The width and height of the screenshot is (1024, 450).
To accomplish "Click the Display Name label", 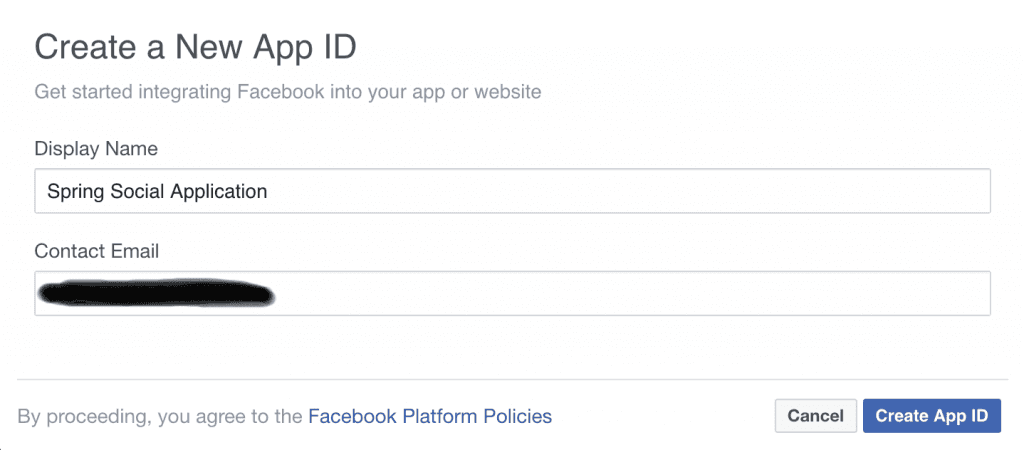I will coord(96,149).
